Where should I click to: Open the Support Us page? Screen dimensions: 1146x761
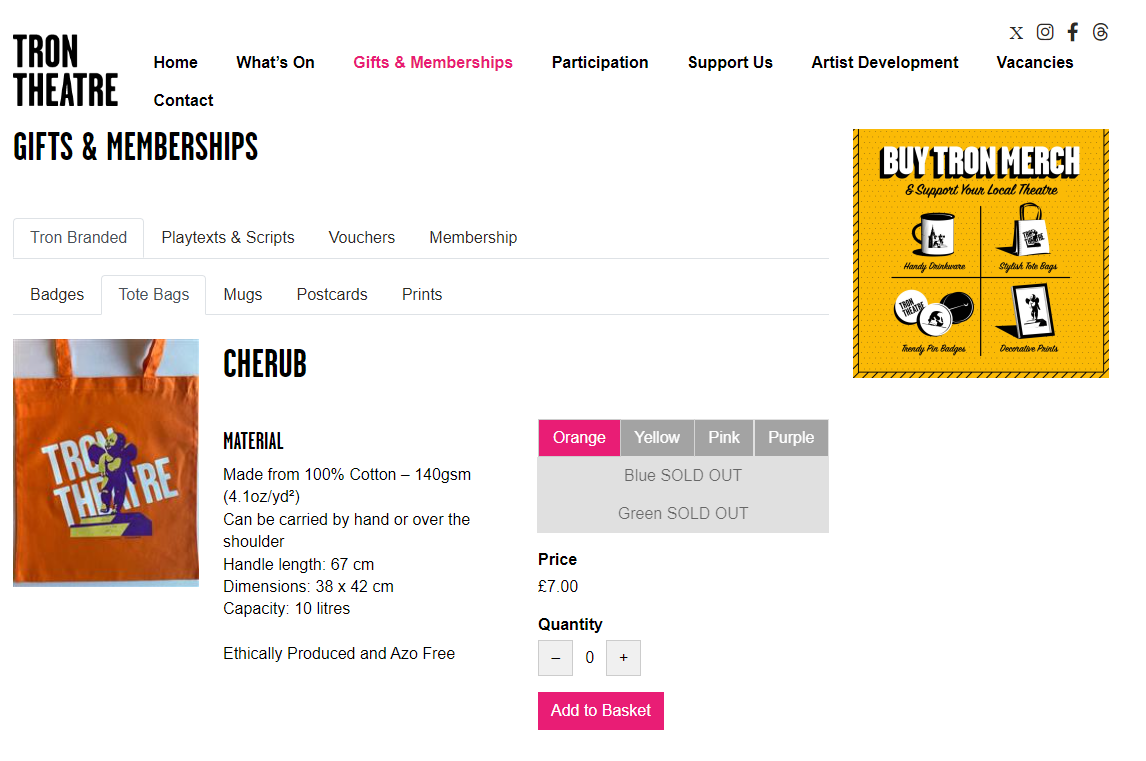[x=730, y=63]
